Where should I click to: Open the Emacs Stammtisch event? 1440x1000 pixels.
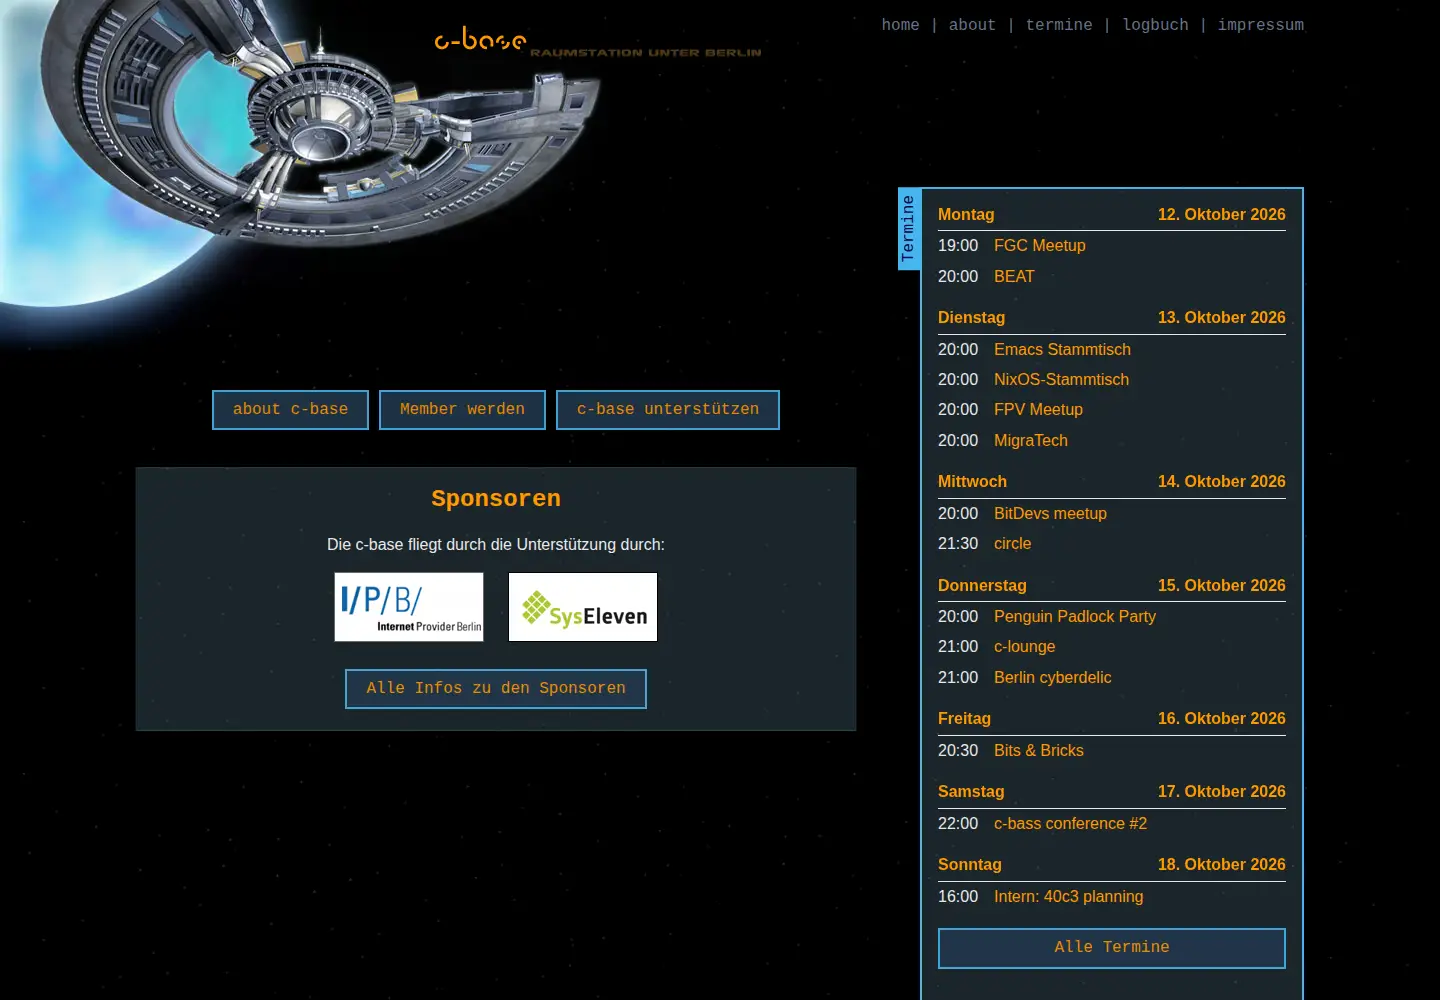tap(1062, 350)
